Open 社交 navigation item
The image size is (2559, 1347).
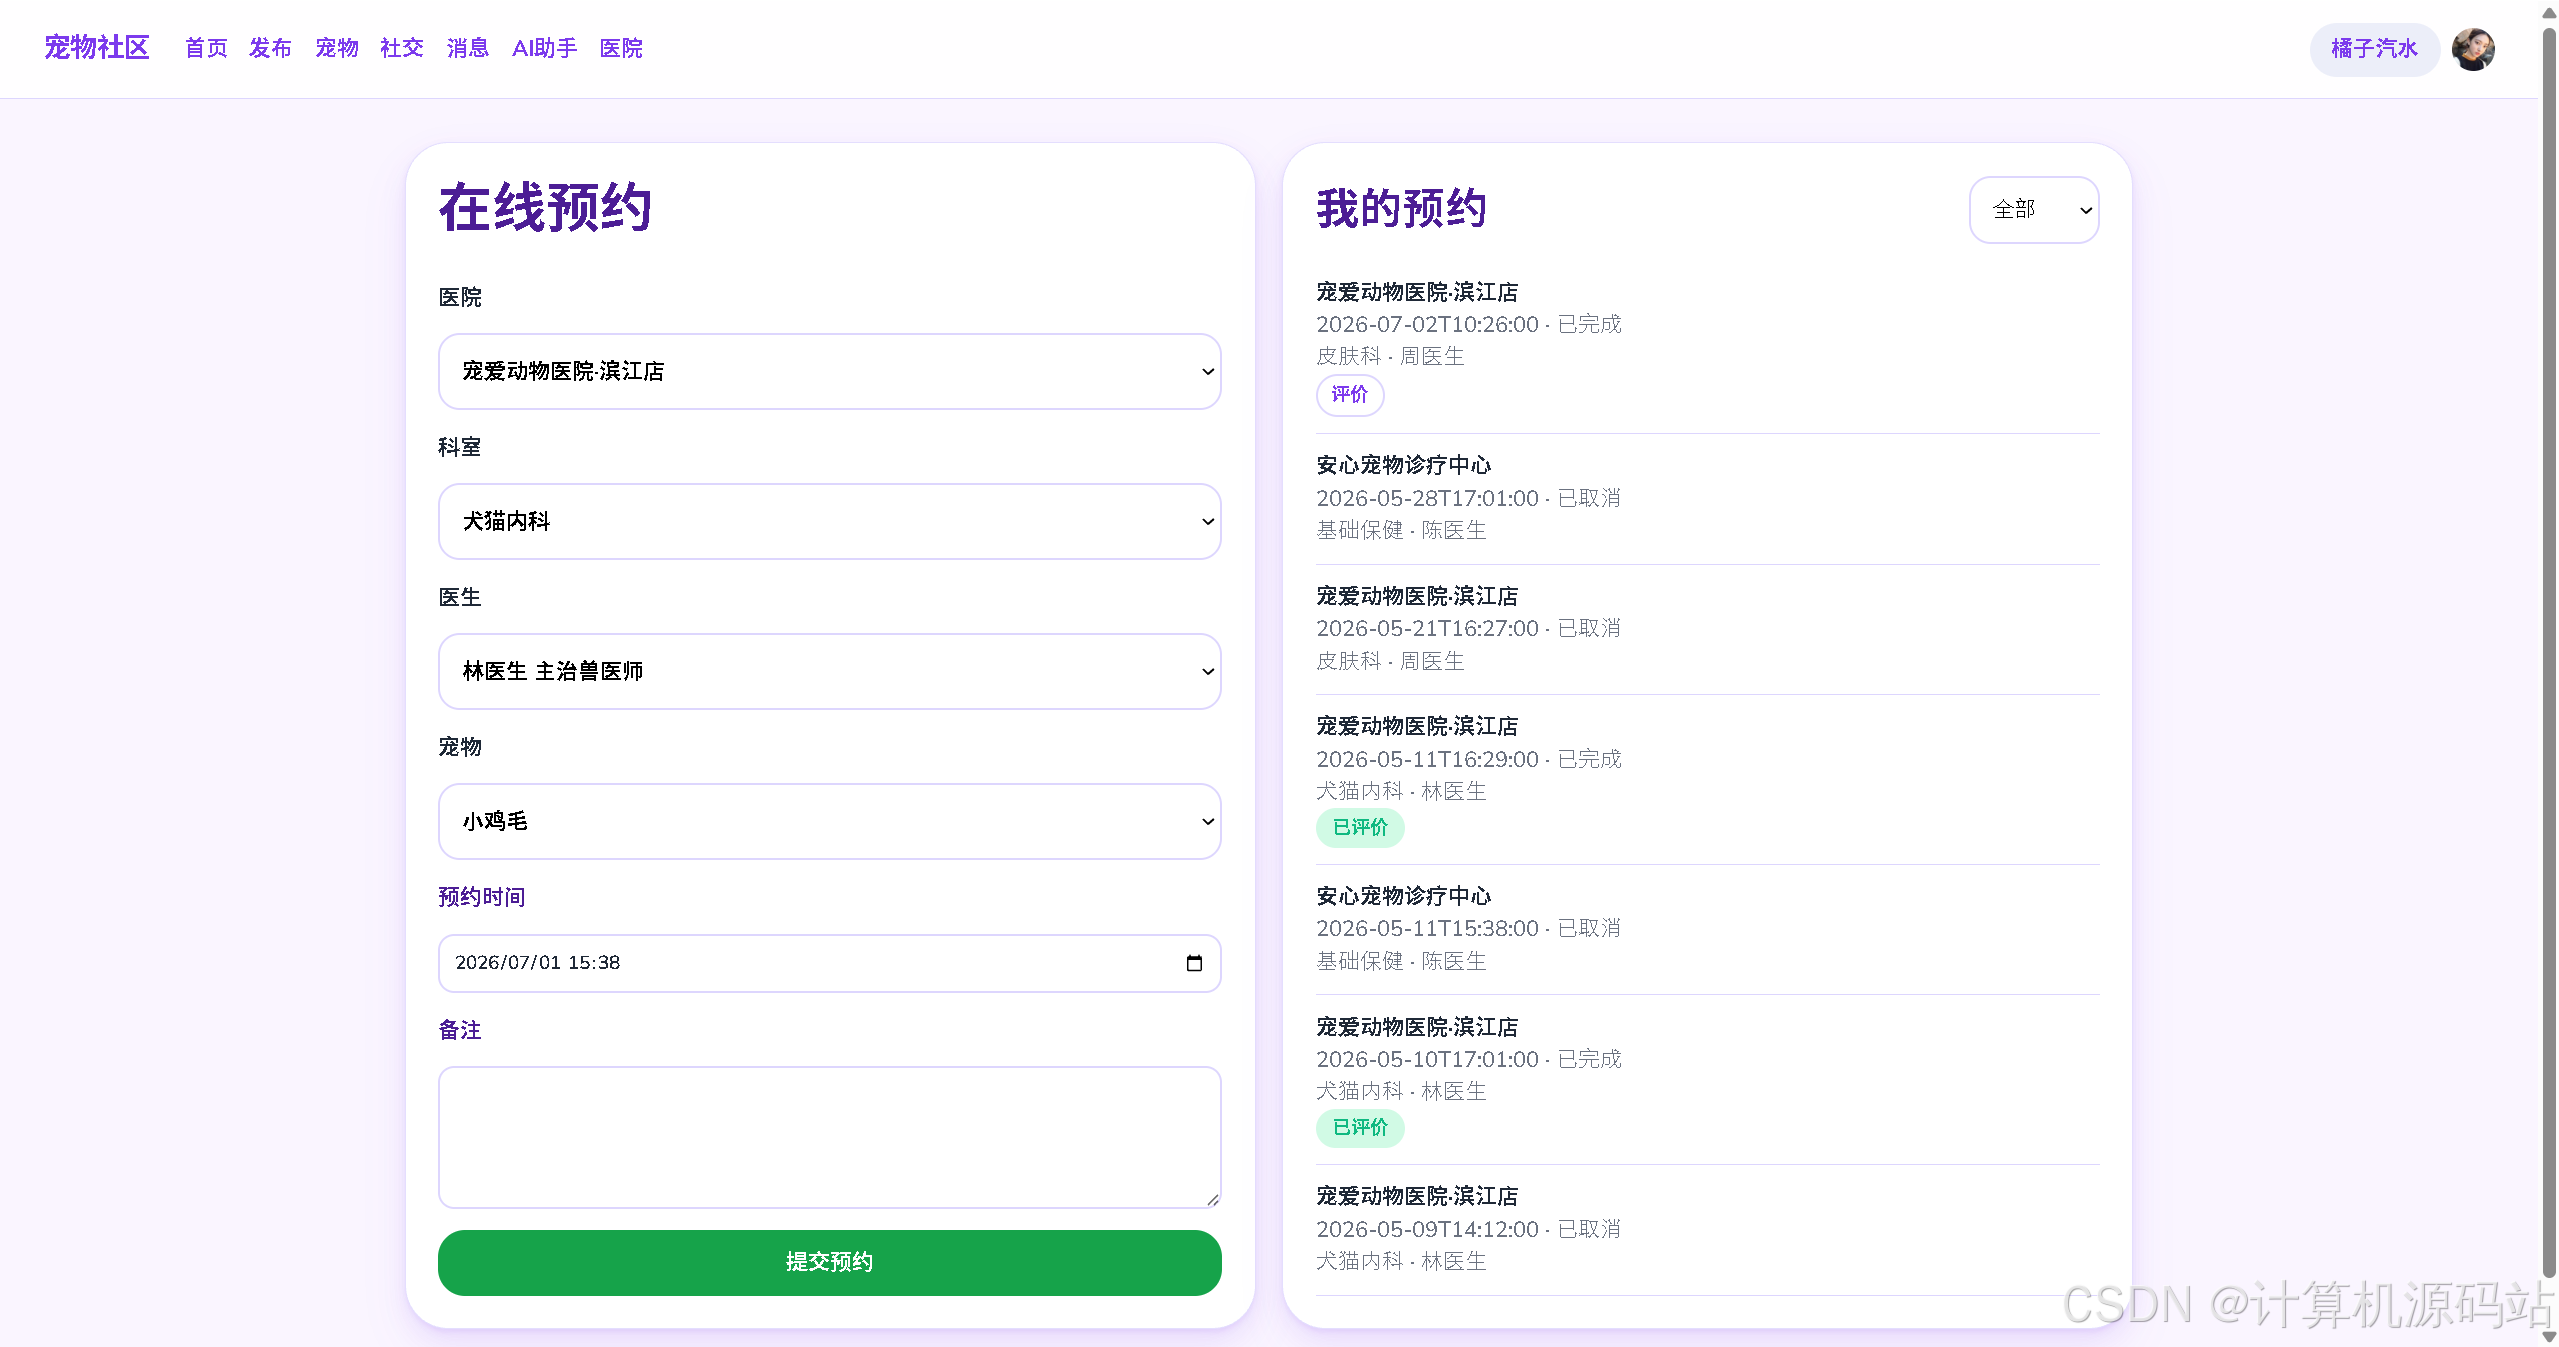coord(402,48)
